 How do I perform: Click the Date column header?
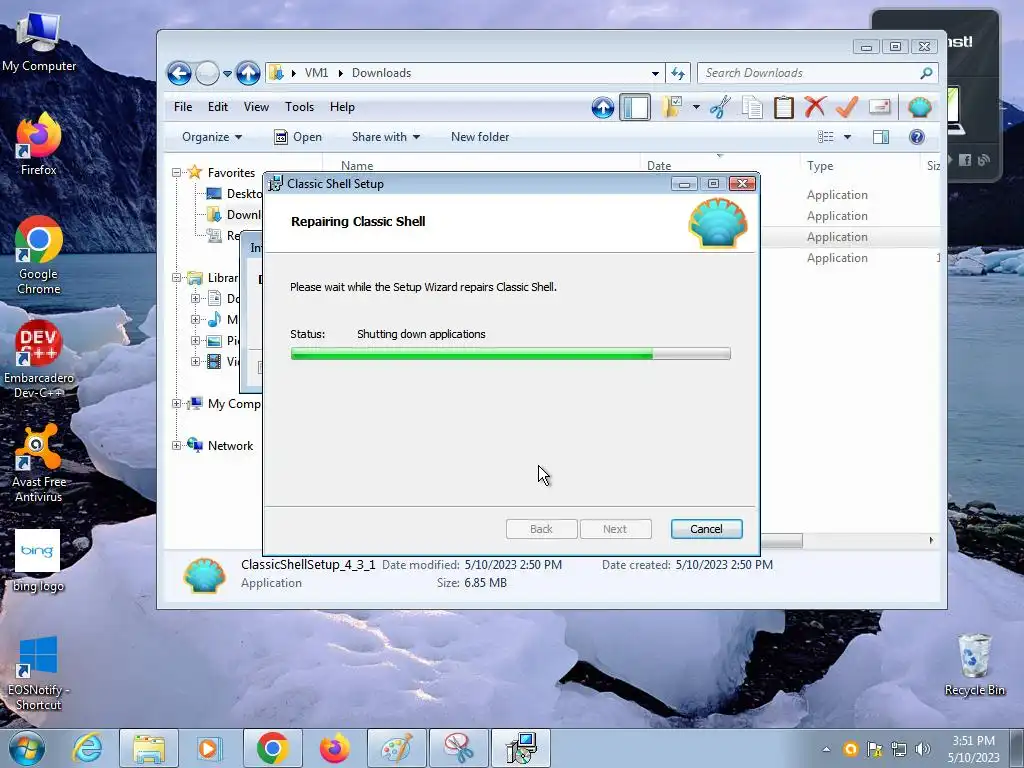pyautogui.click(x=719, y=166)
